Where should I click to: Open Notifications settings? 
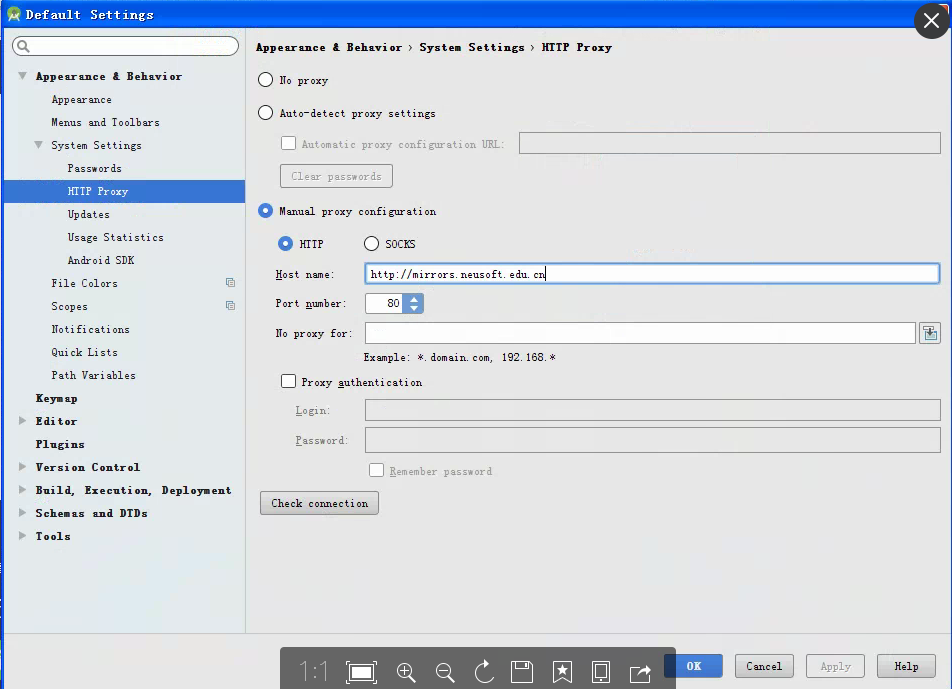[90, 330]
